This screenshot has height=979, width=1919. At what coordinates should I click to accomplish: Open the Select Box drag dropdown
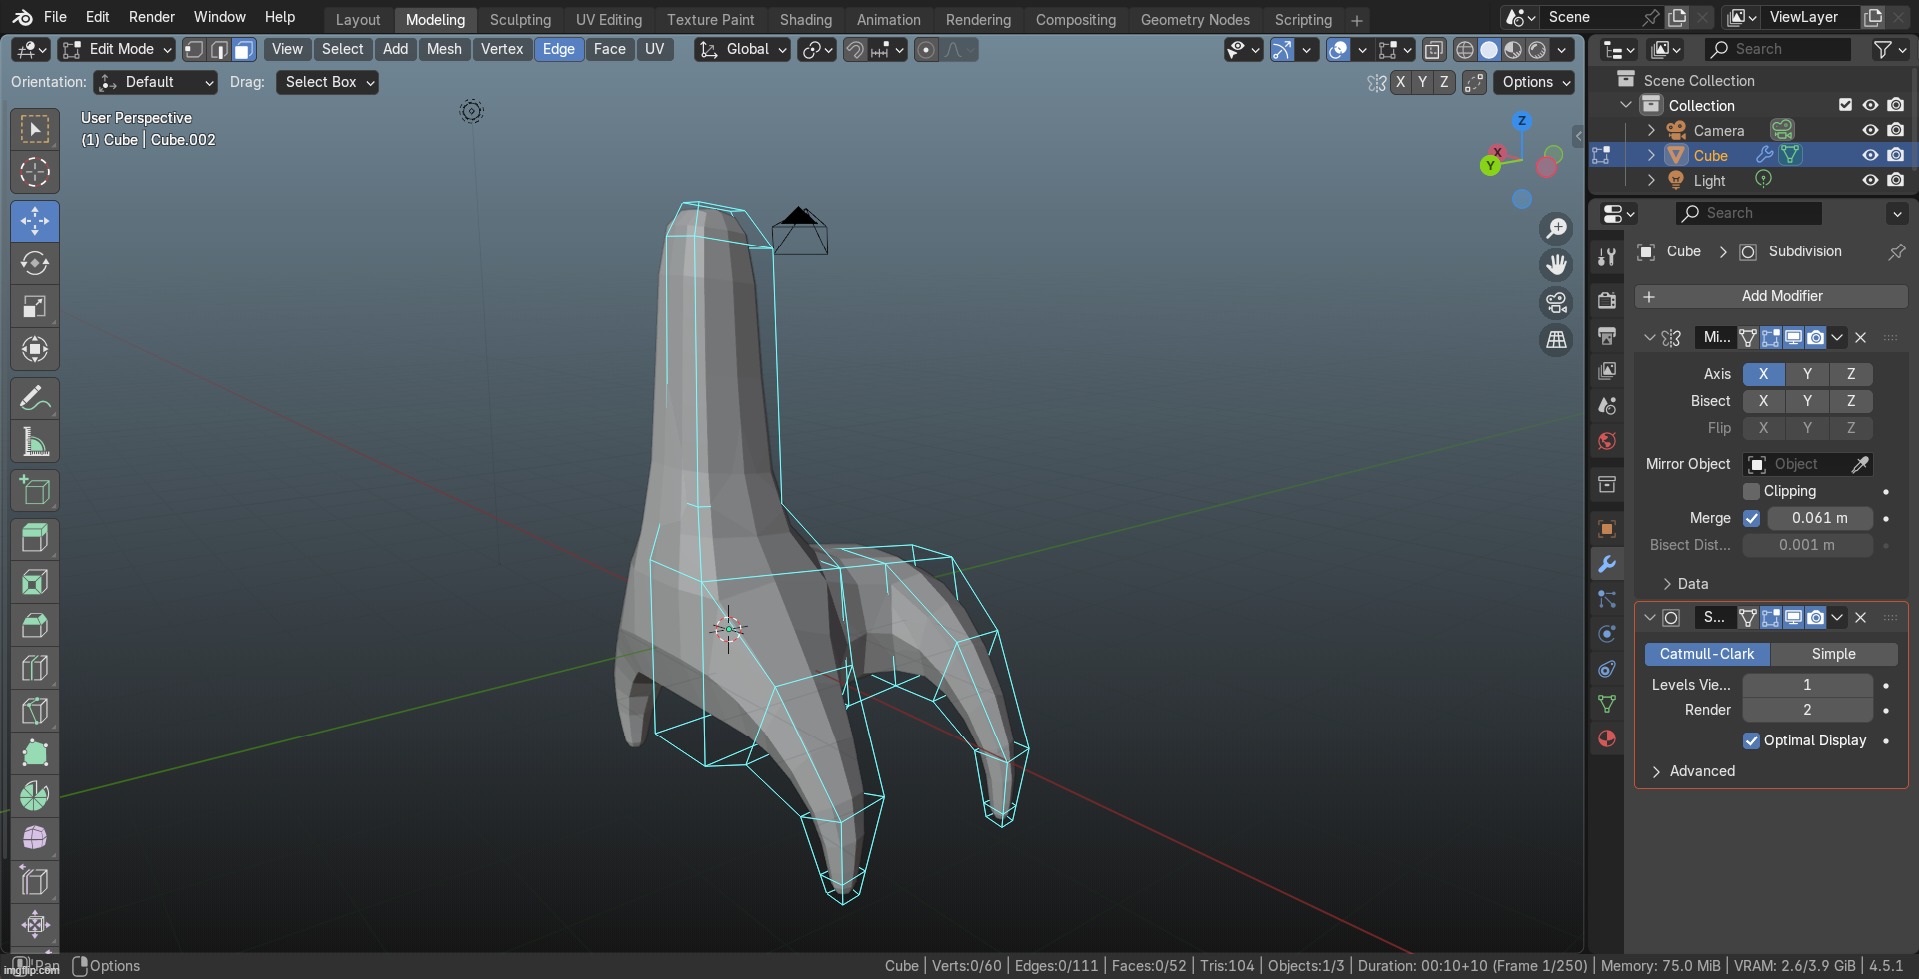[x=328, y=82]
